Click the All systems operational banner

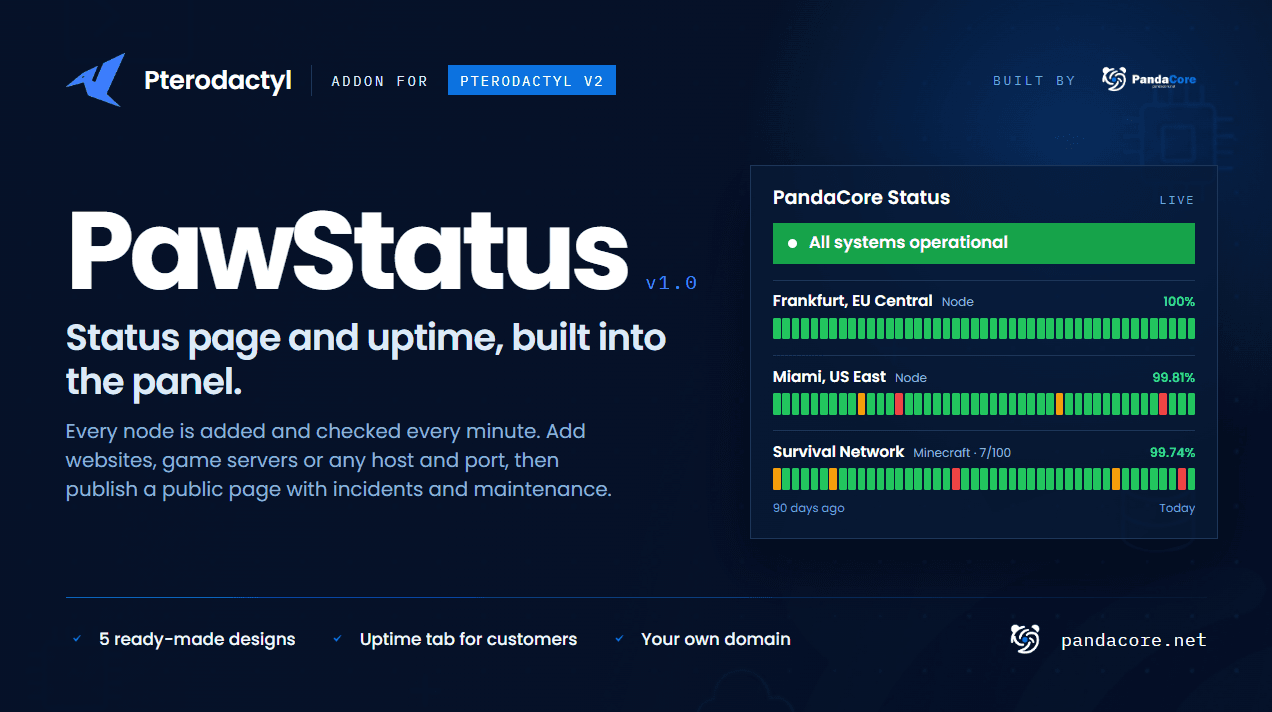[984, 243]
